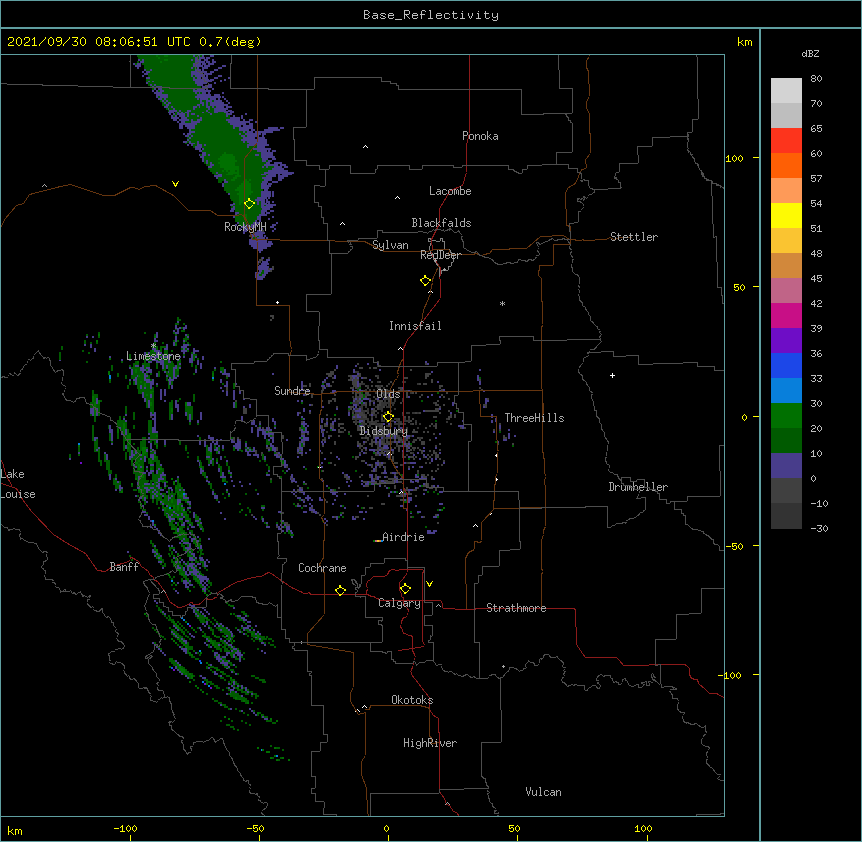Select the white asterisk marker east of Innisfail

click(502, 303)
